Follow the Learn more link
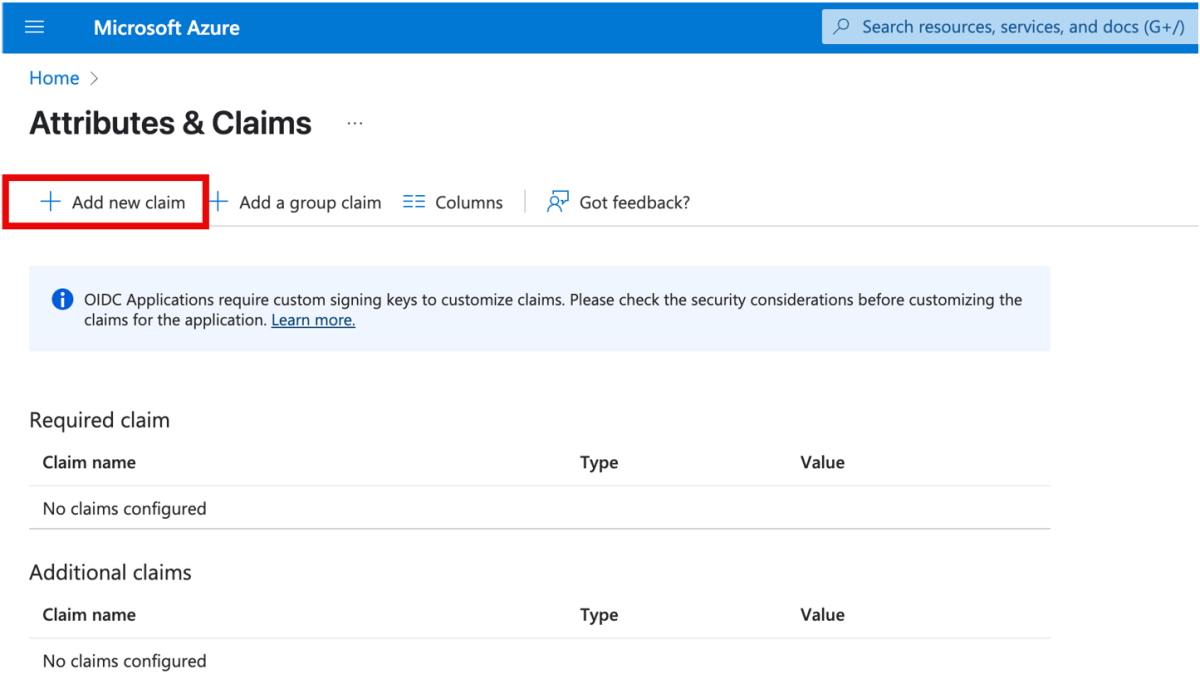The image size is (1200, 674). pos(313,320)
